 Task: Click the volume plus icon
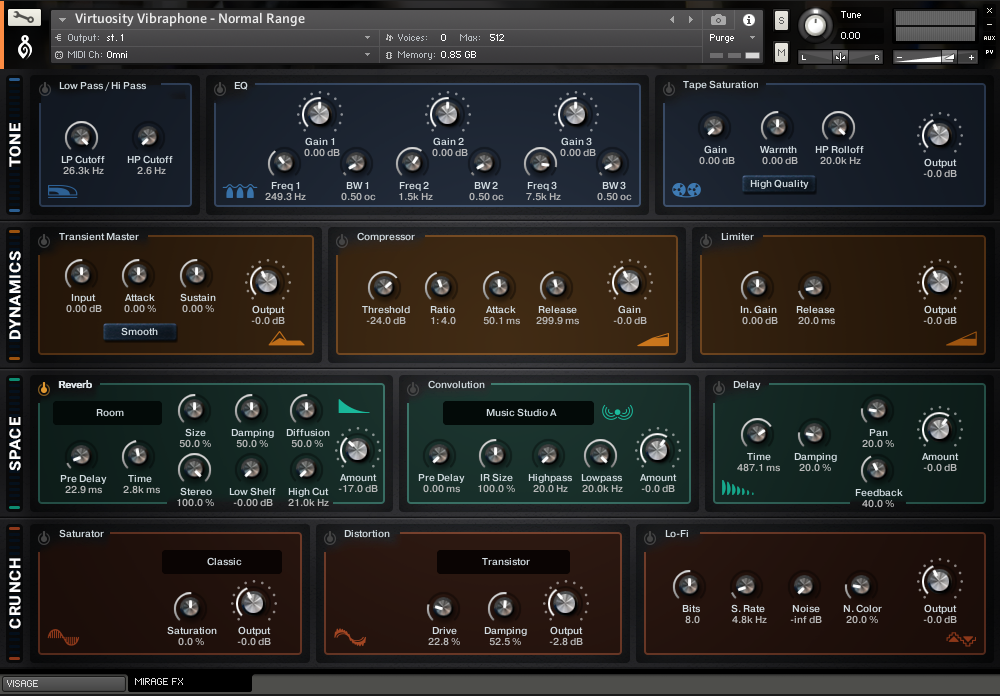[x=971, y=57]
